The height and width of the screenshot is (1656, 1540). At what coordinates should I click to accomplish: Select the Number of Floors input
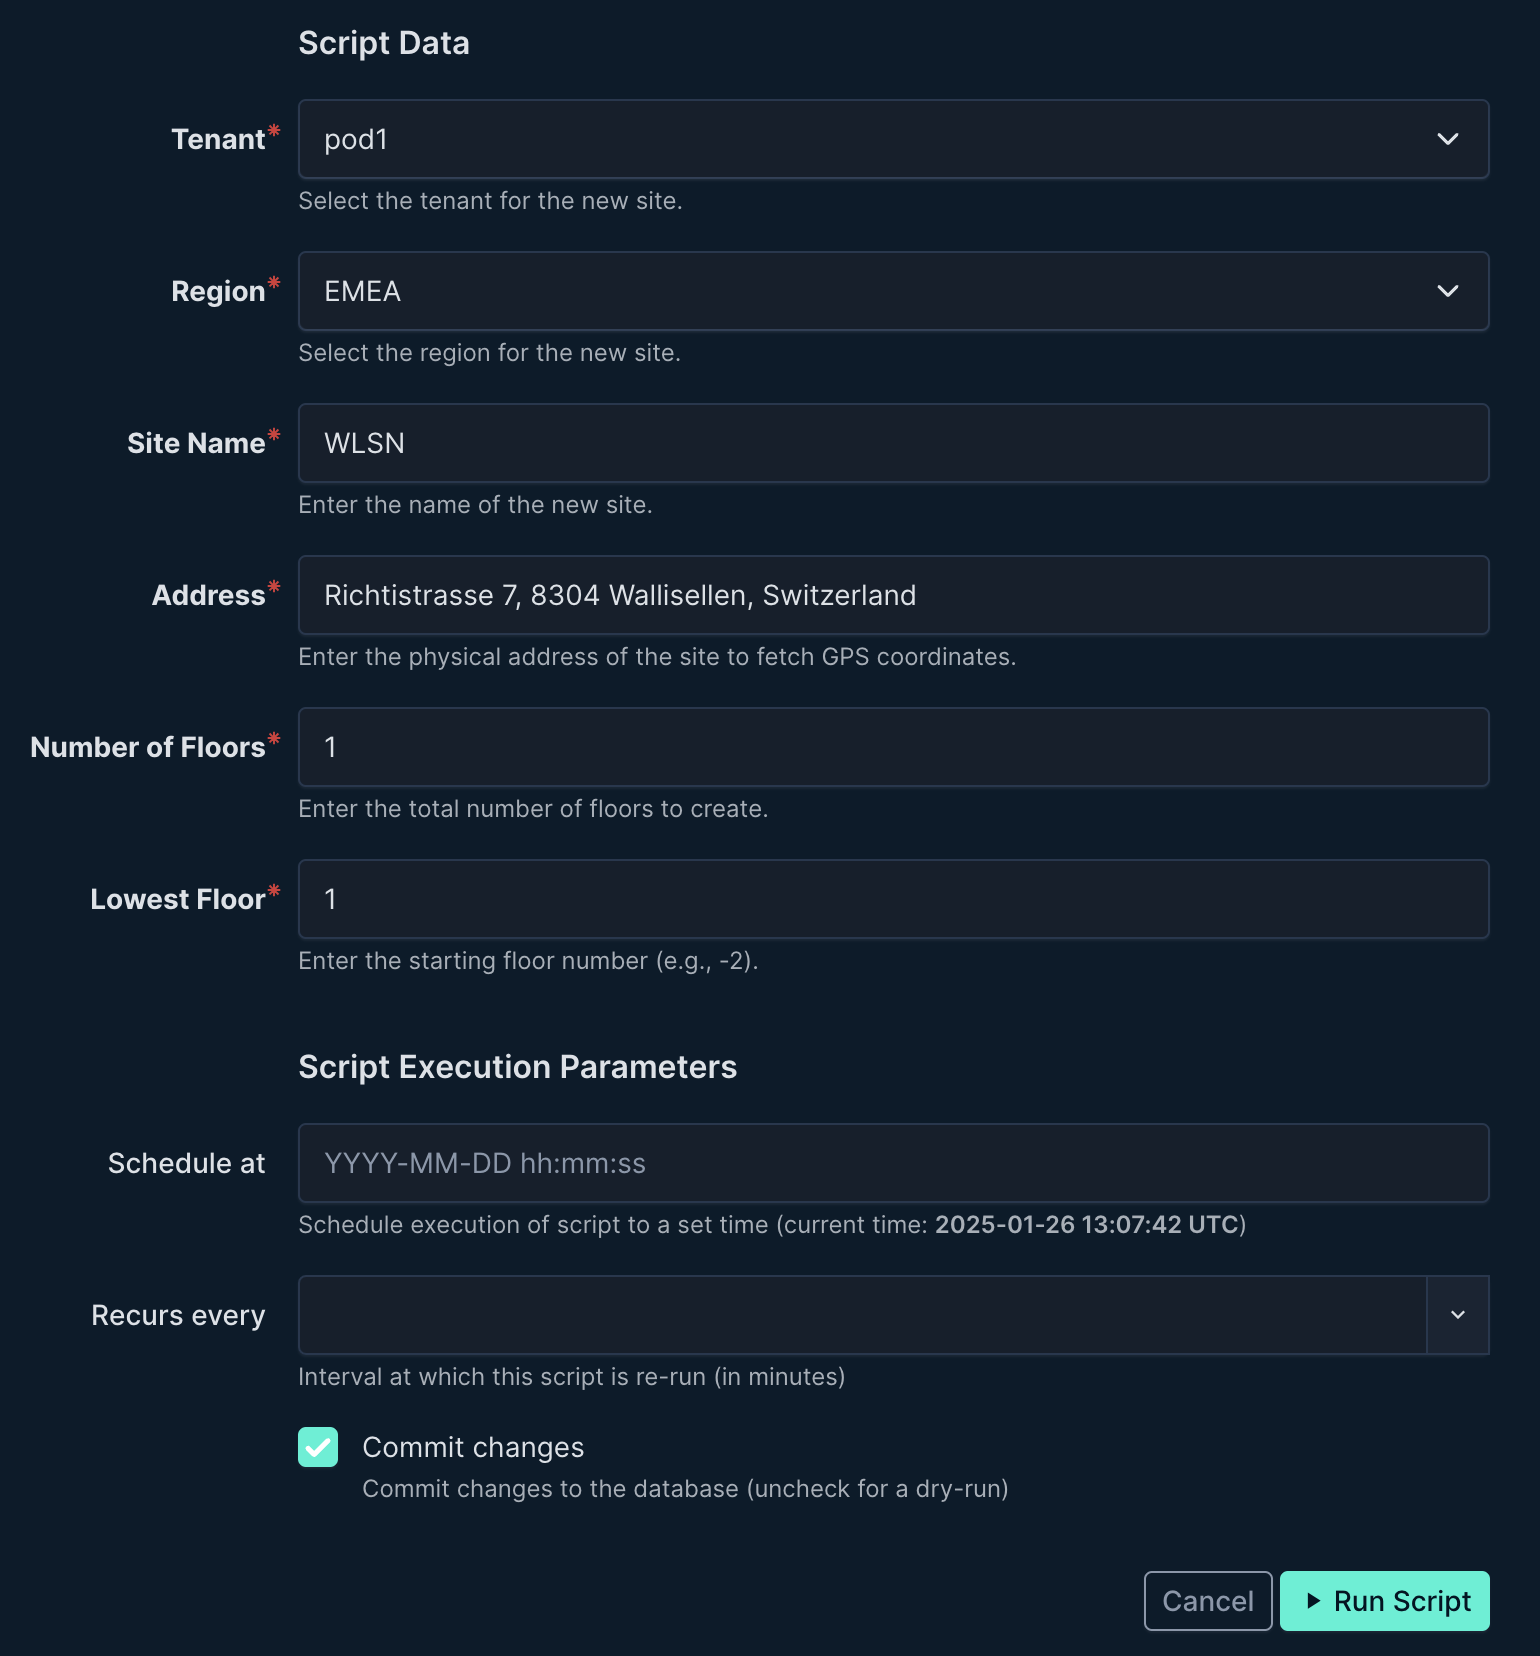pos(893,747)
